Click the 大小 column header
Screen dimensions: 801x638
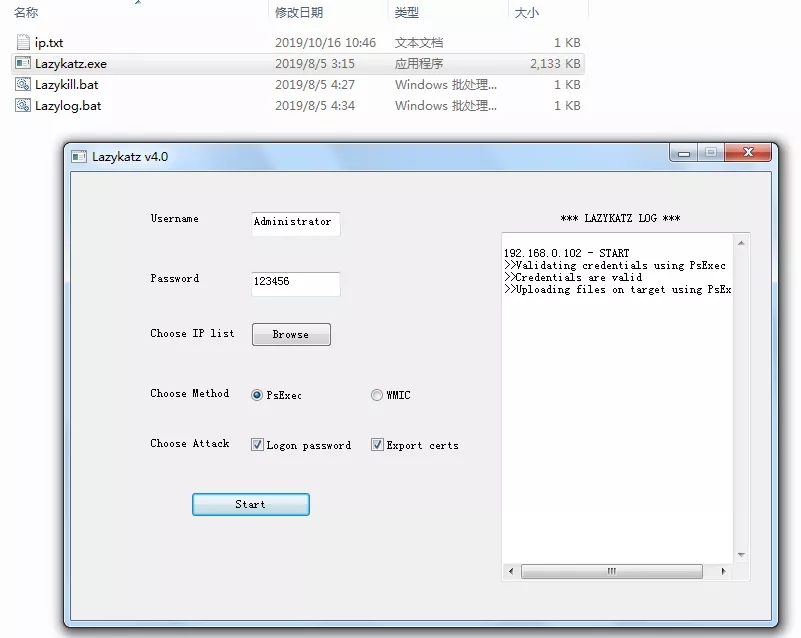click(x=526, y=13)
